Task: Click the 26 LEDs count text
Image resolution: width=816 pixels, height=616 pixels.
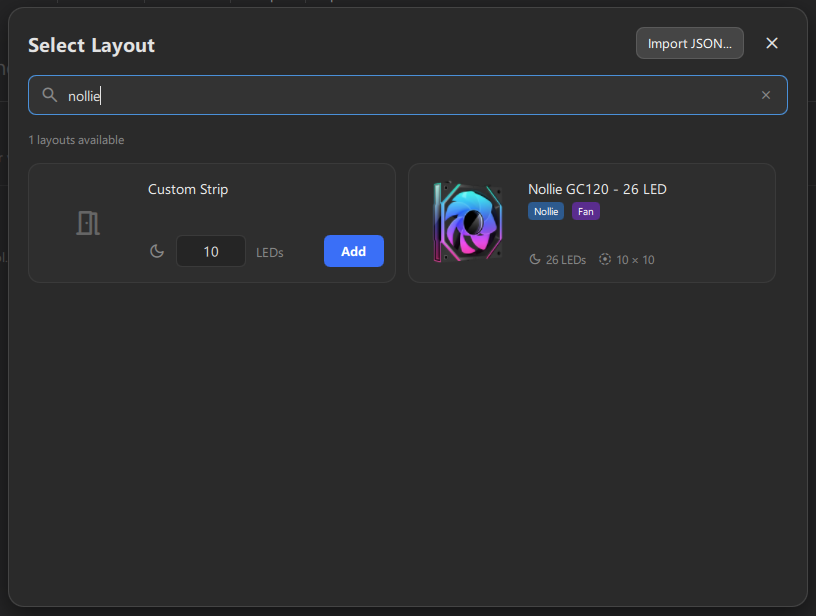Action: click(x=566, y=260)
